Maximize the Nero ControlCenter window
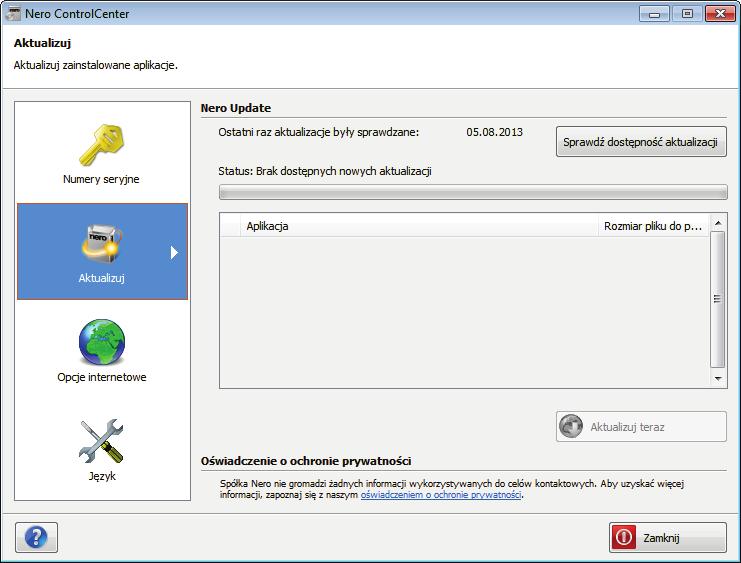741x563 pixels. point(687,13)
